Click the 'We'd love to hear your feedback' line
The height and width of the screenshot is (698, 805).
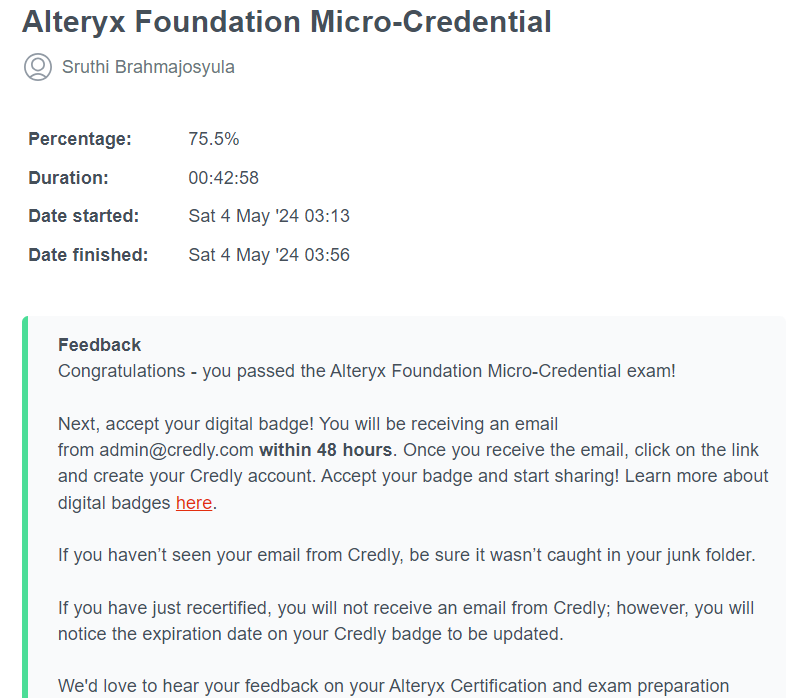(393, 686)
